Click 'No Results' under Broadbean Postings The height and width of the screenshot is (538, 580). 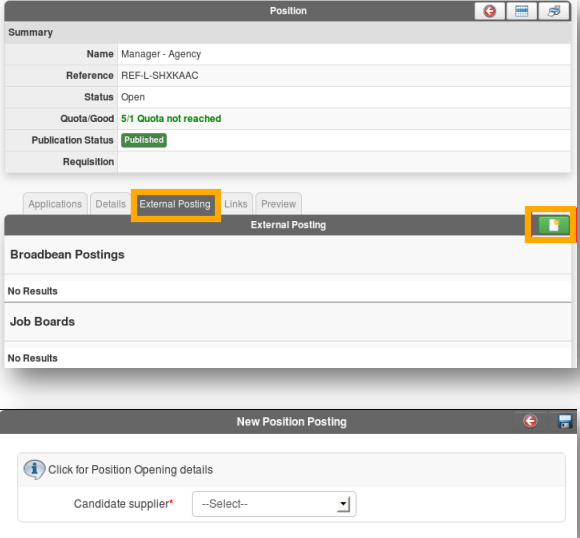pyautogui.click(x=33, y=291)
